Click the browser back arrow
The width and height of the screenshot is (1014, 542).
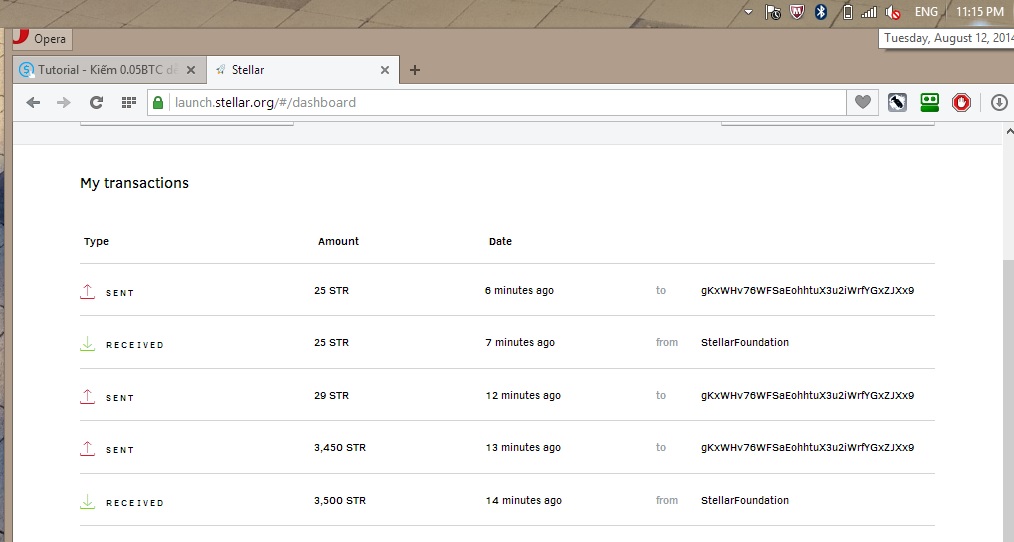(x=33, y=102)
